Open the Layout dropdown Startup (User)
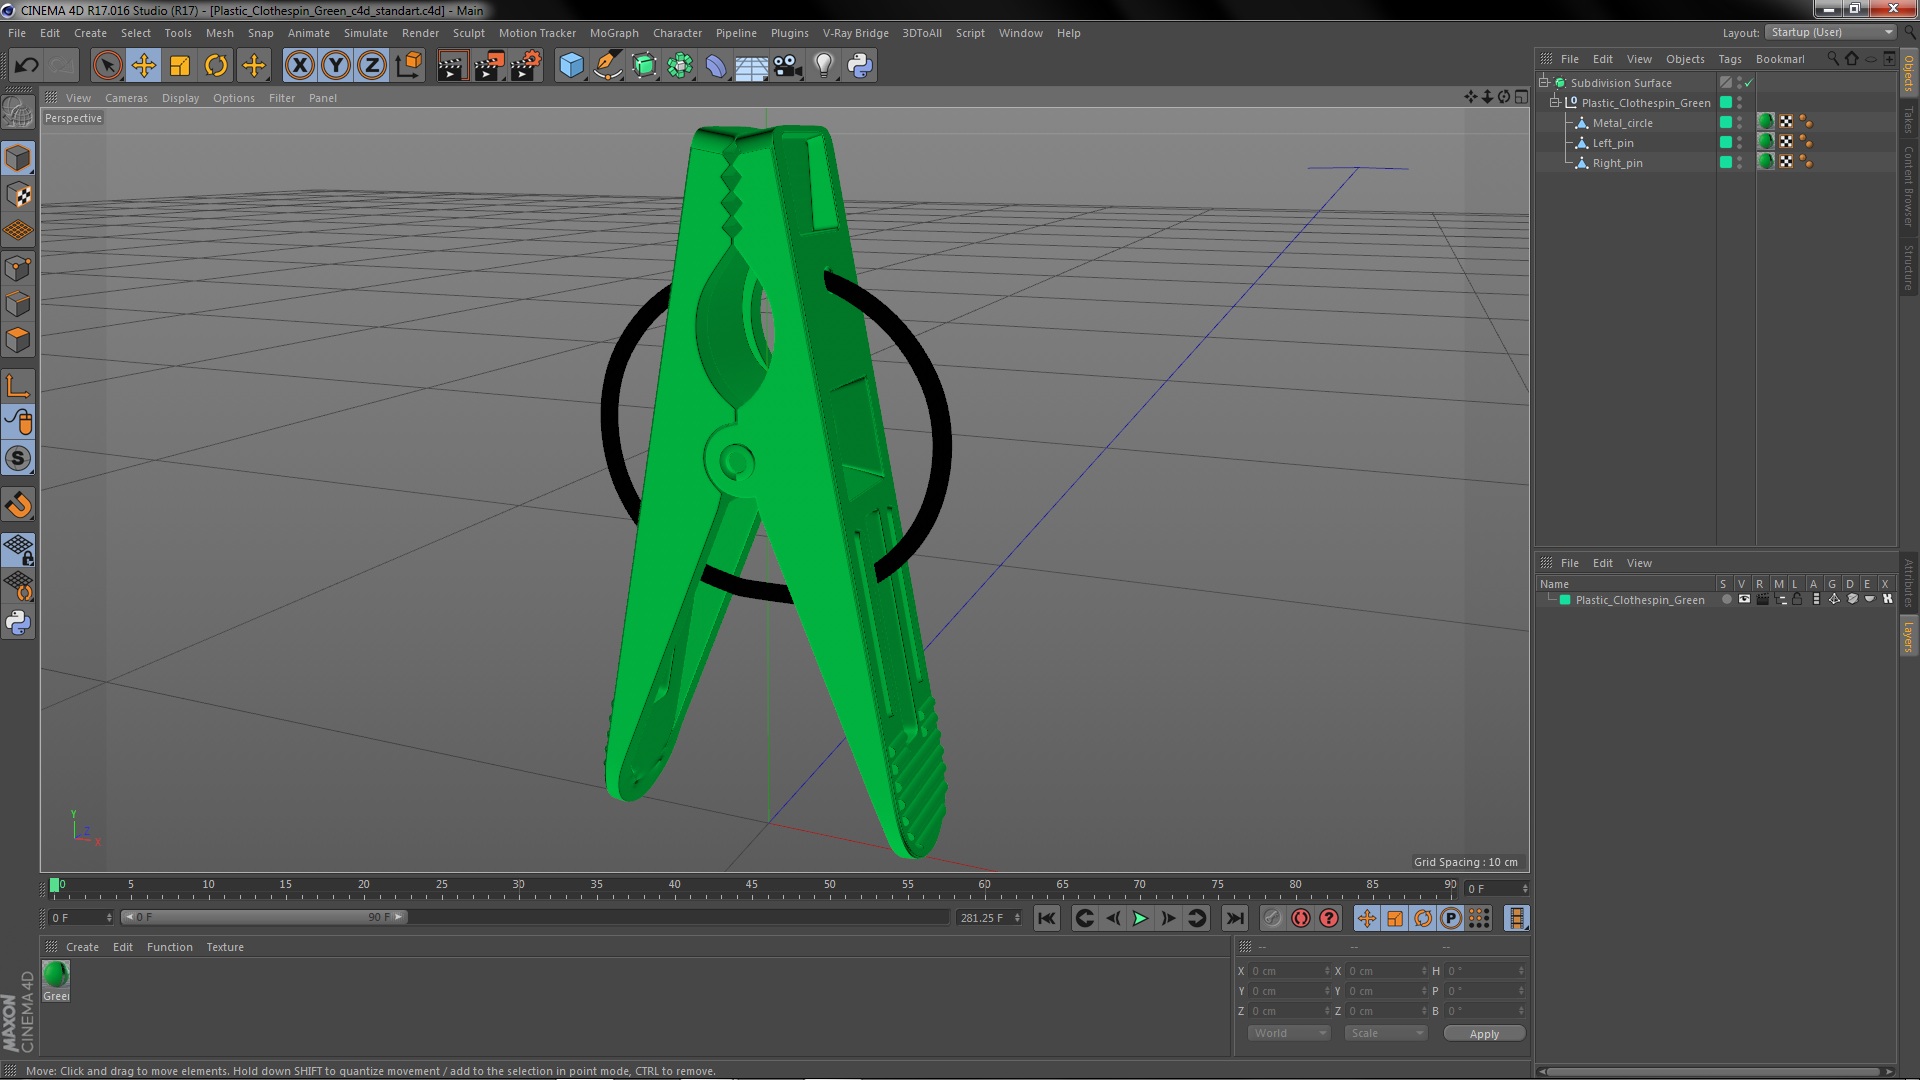The width and height of the screenshot is (1920, 1080). coord(1832,32)
